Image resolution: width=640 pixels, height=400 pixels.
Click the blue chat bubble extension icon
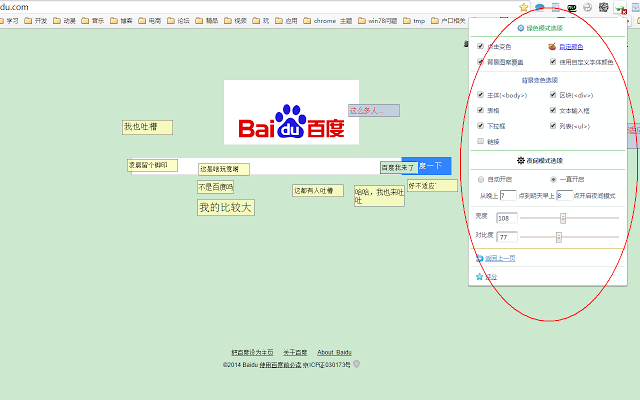tap(540, 7)
